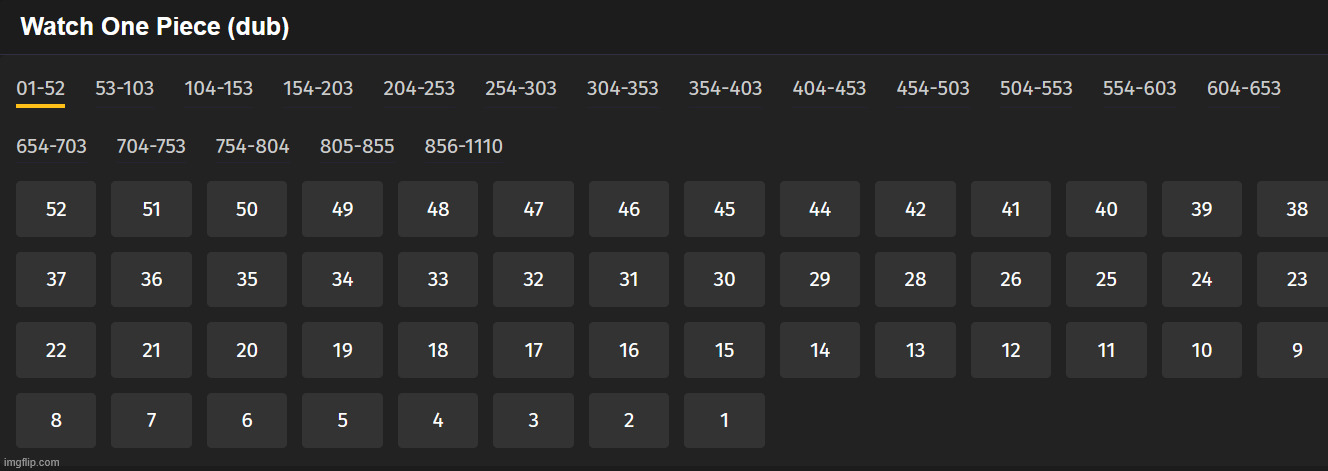This screenshot has height=471, width=1328.
Task: Open episode 12
Action: coord(1010,350)
